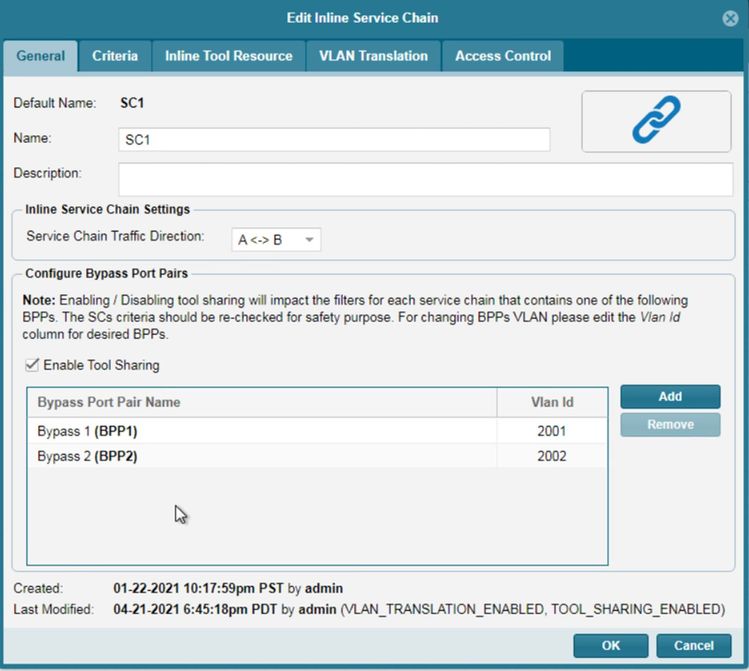Confirm changes with the OK button
749x671 pixels.
coord(610,646)
